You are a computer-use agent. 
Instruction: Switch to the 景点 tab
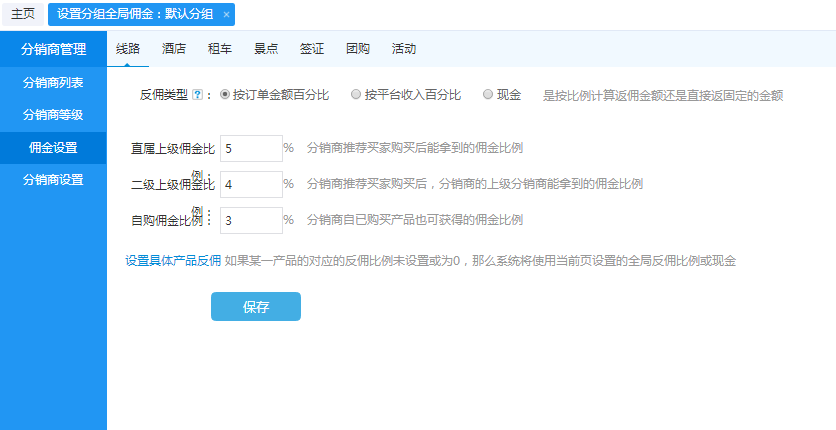coord(266,48)
